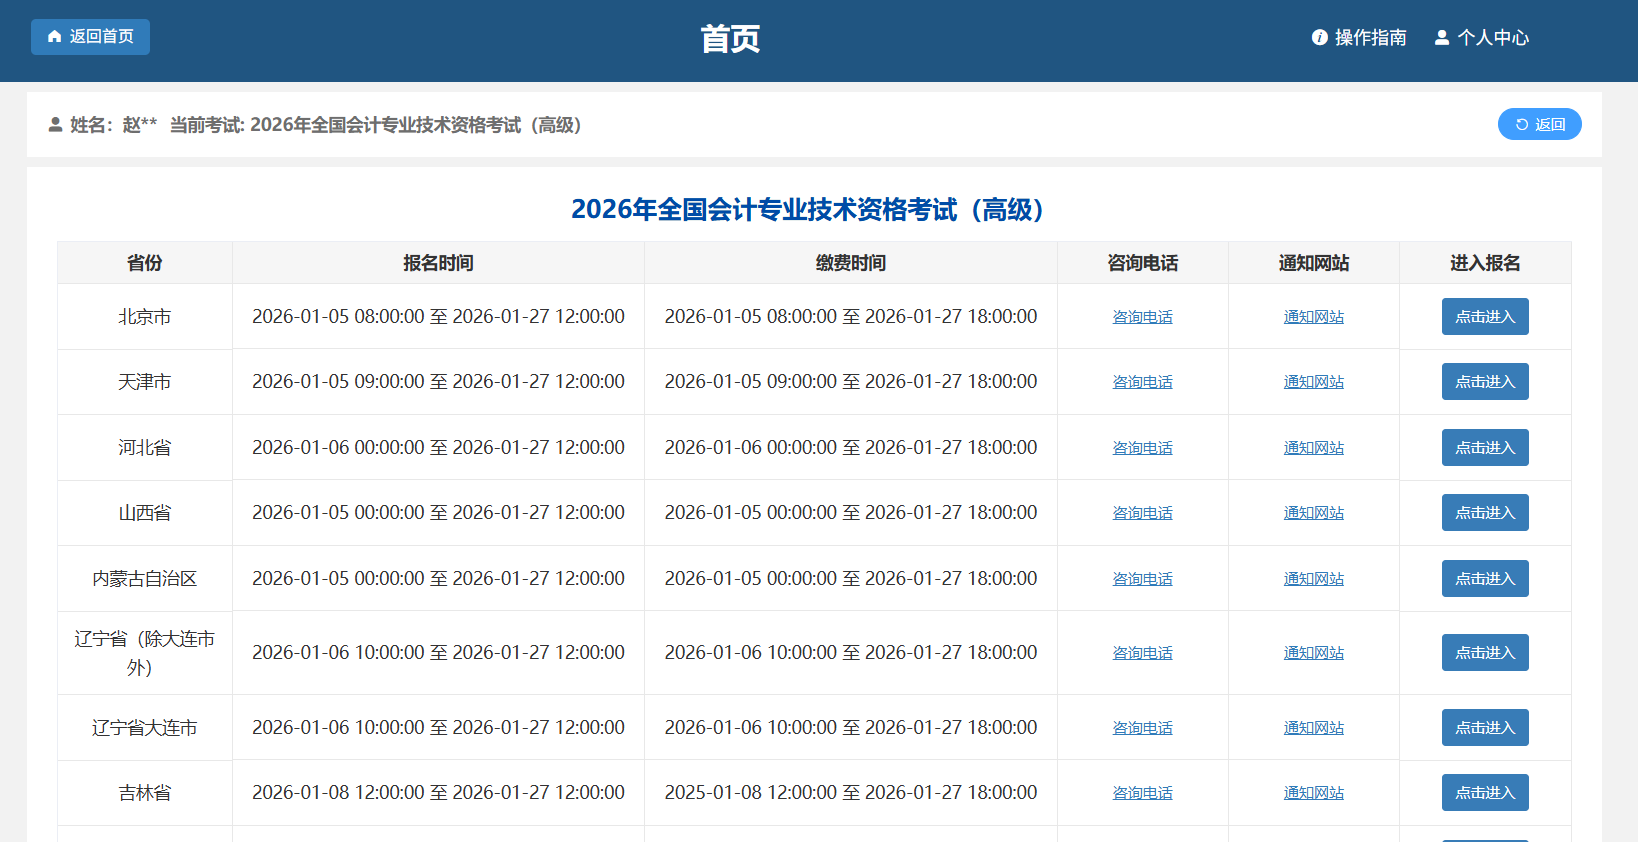Image resolution: width=1638 pixels, height=842 pixels.
Task: View 咨询电话 for 河北省
Action: pyautogui.click(x=1142, y=448)
